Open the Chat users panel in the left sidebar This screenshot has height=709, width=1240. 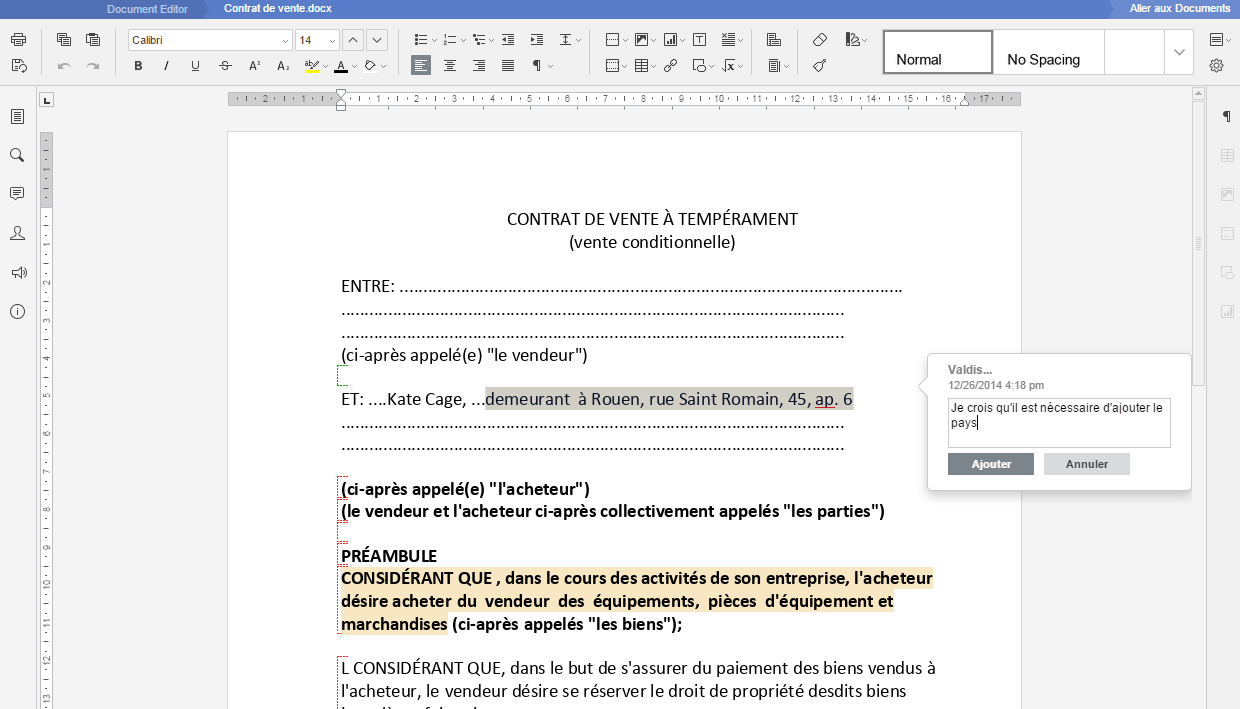17,233
